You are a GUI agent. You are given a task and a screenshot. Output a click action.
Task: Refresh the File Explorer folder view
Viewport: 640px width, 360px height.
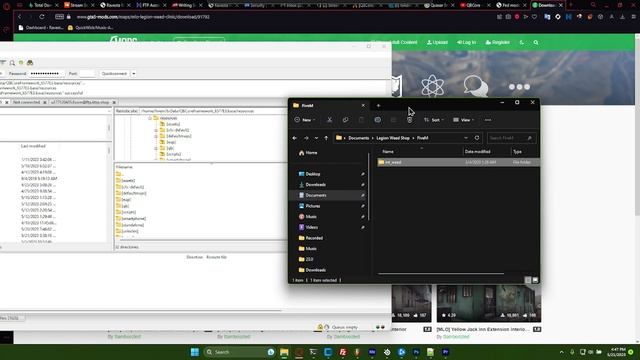pos(477,138)
